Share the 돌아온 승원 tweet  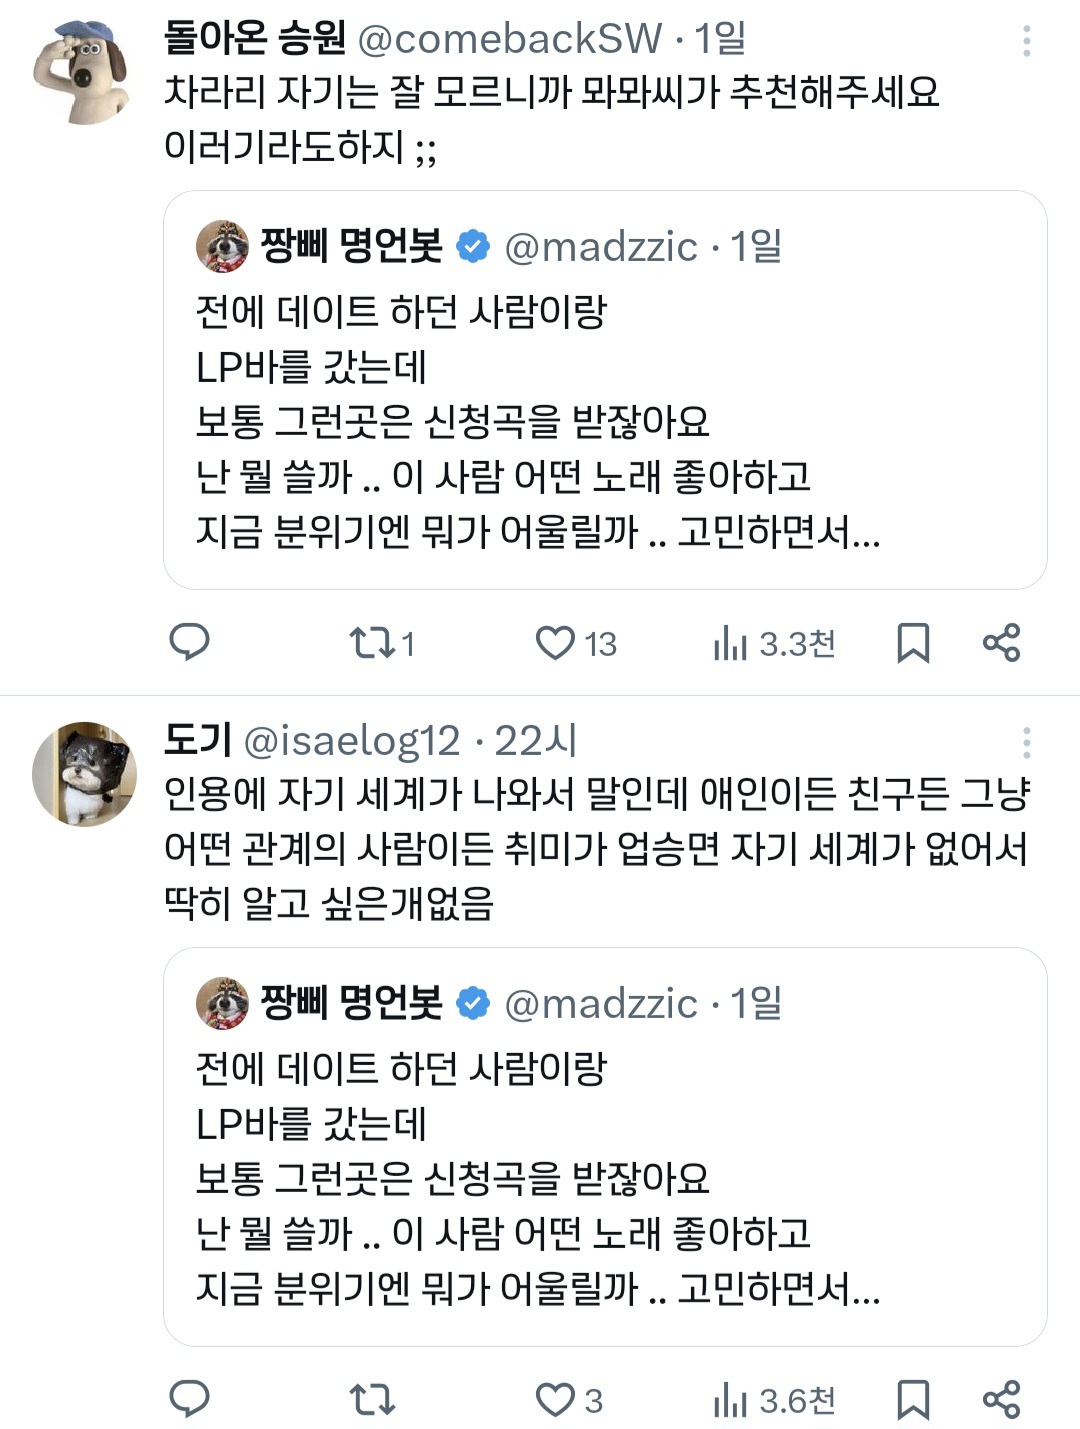[1001, 642]
